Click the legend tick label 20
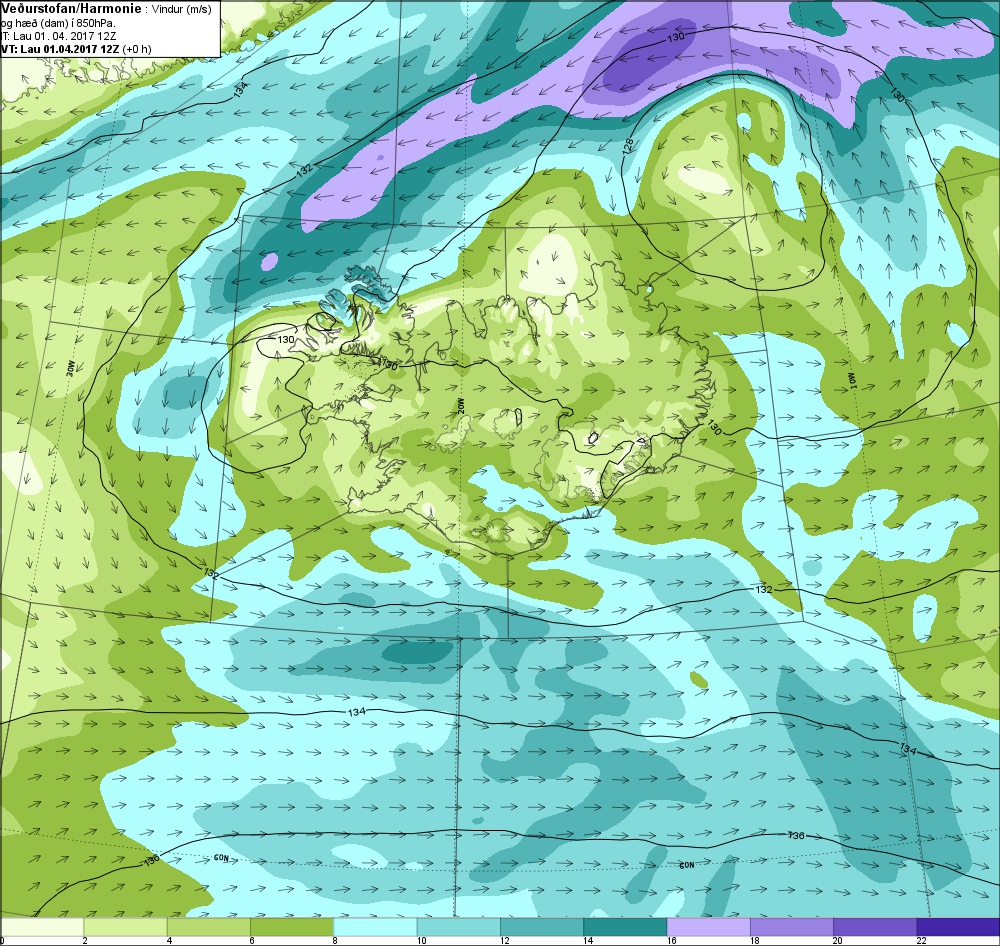 [838, 940]
